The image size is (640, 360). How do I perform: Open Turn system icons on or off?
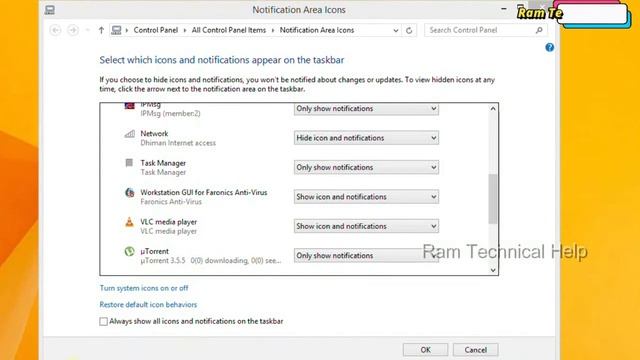[x=144, y=288]
